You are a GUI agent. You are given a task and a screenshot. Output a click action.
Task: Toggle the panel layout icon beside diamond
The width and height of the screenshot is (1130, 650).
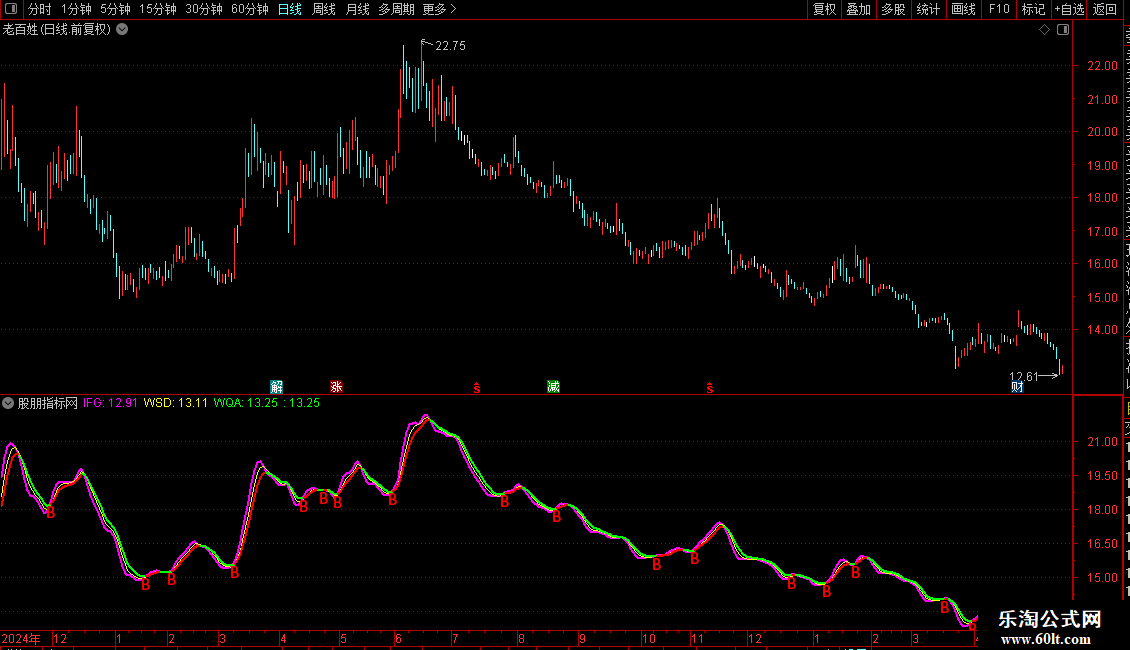[1063, 30]
